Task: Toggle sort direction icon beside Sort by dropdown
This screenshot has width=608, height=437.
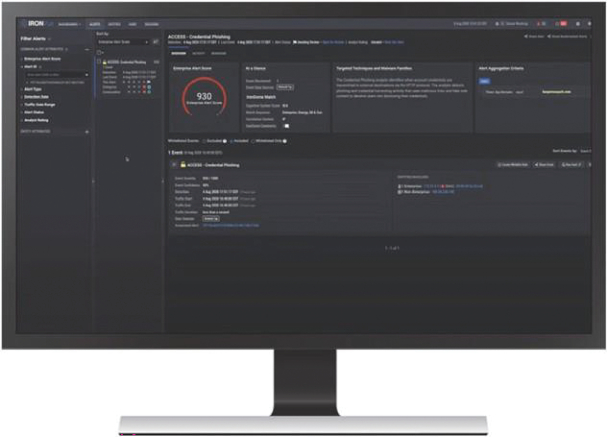Action: pos(155,42)
